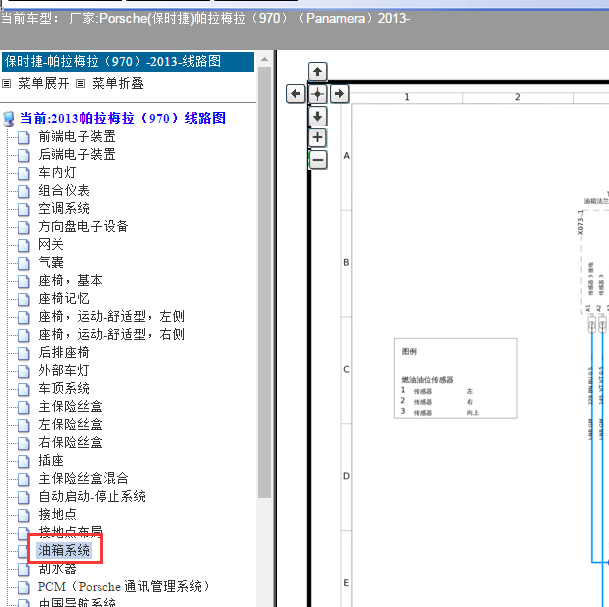Open 车内灯 wiring diagram
This screenshot has width=609, height=607.
57,172
